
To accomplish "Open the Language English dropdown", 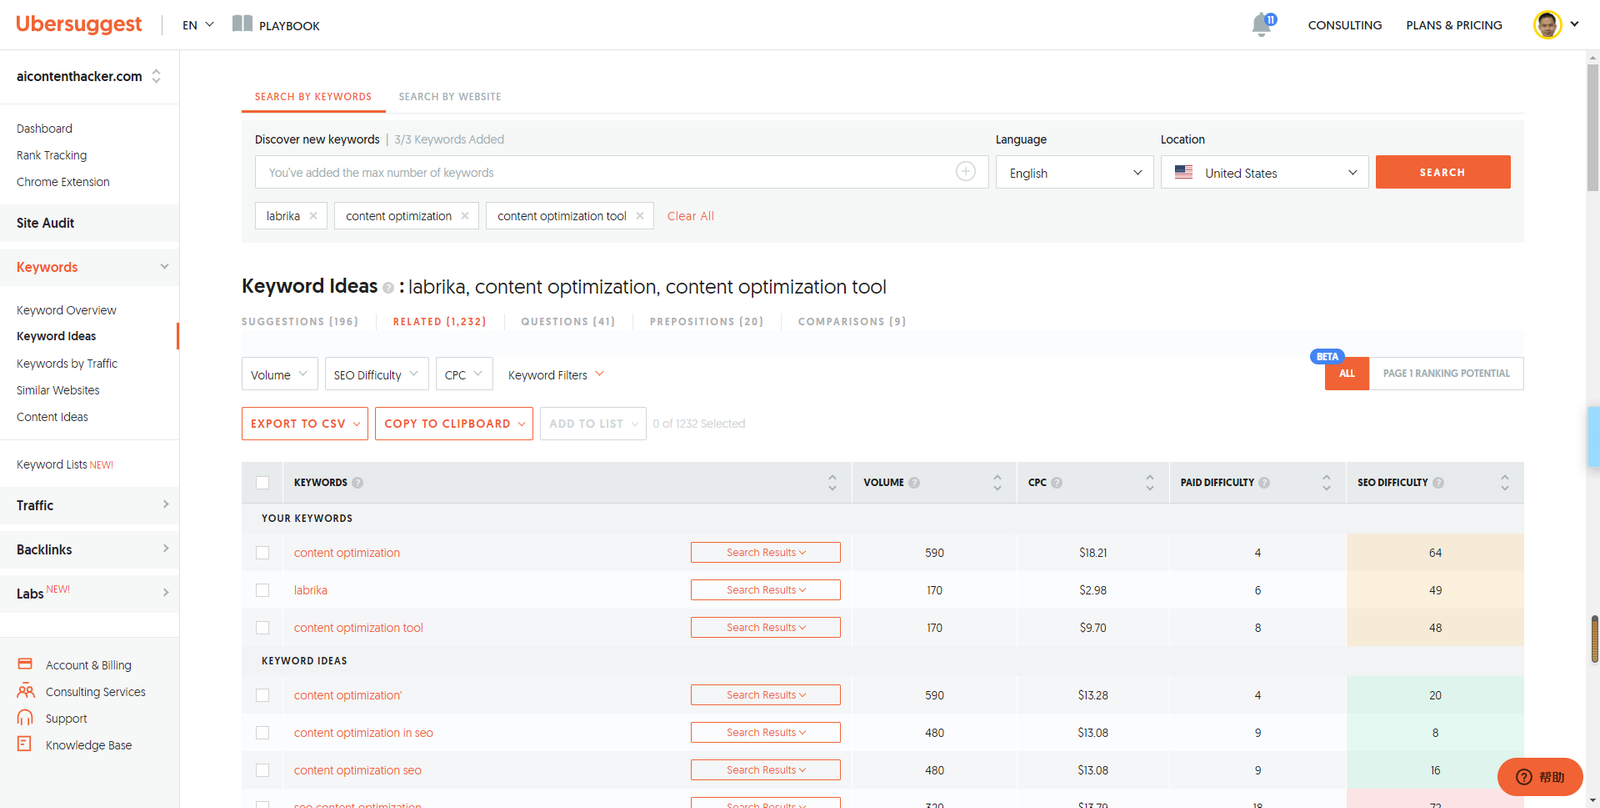I will (x=1074, y=172).
